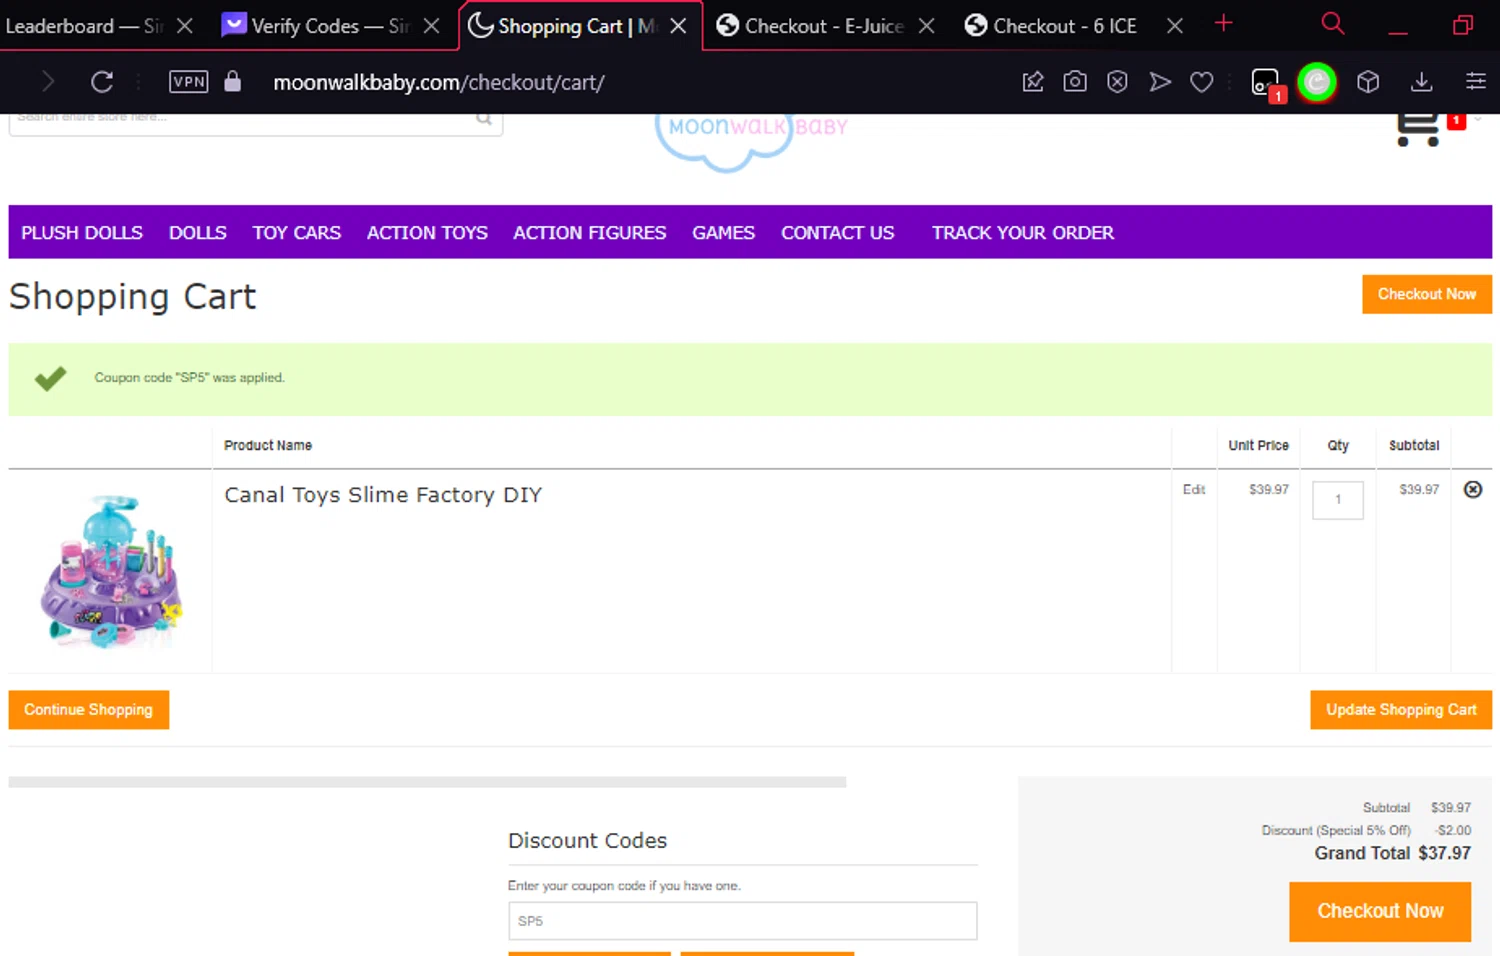This screenshot has width=1500, height=956.
Task: Open the easy setup sliders icon
Action: click(1476, 82)
